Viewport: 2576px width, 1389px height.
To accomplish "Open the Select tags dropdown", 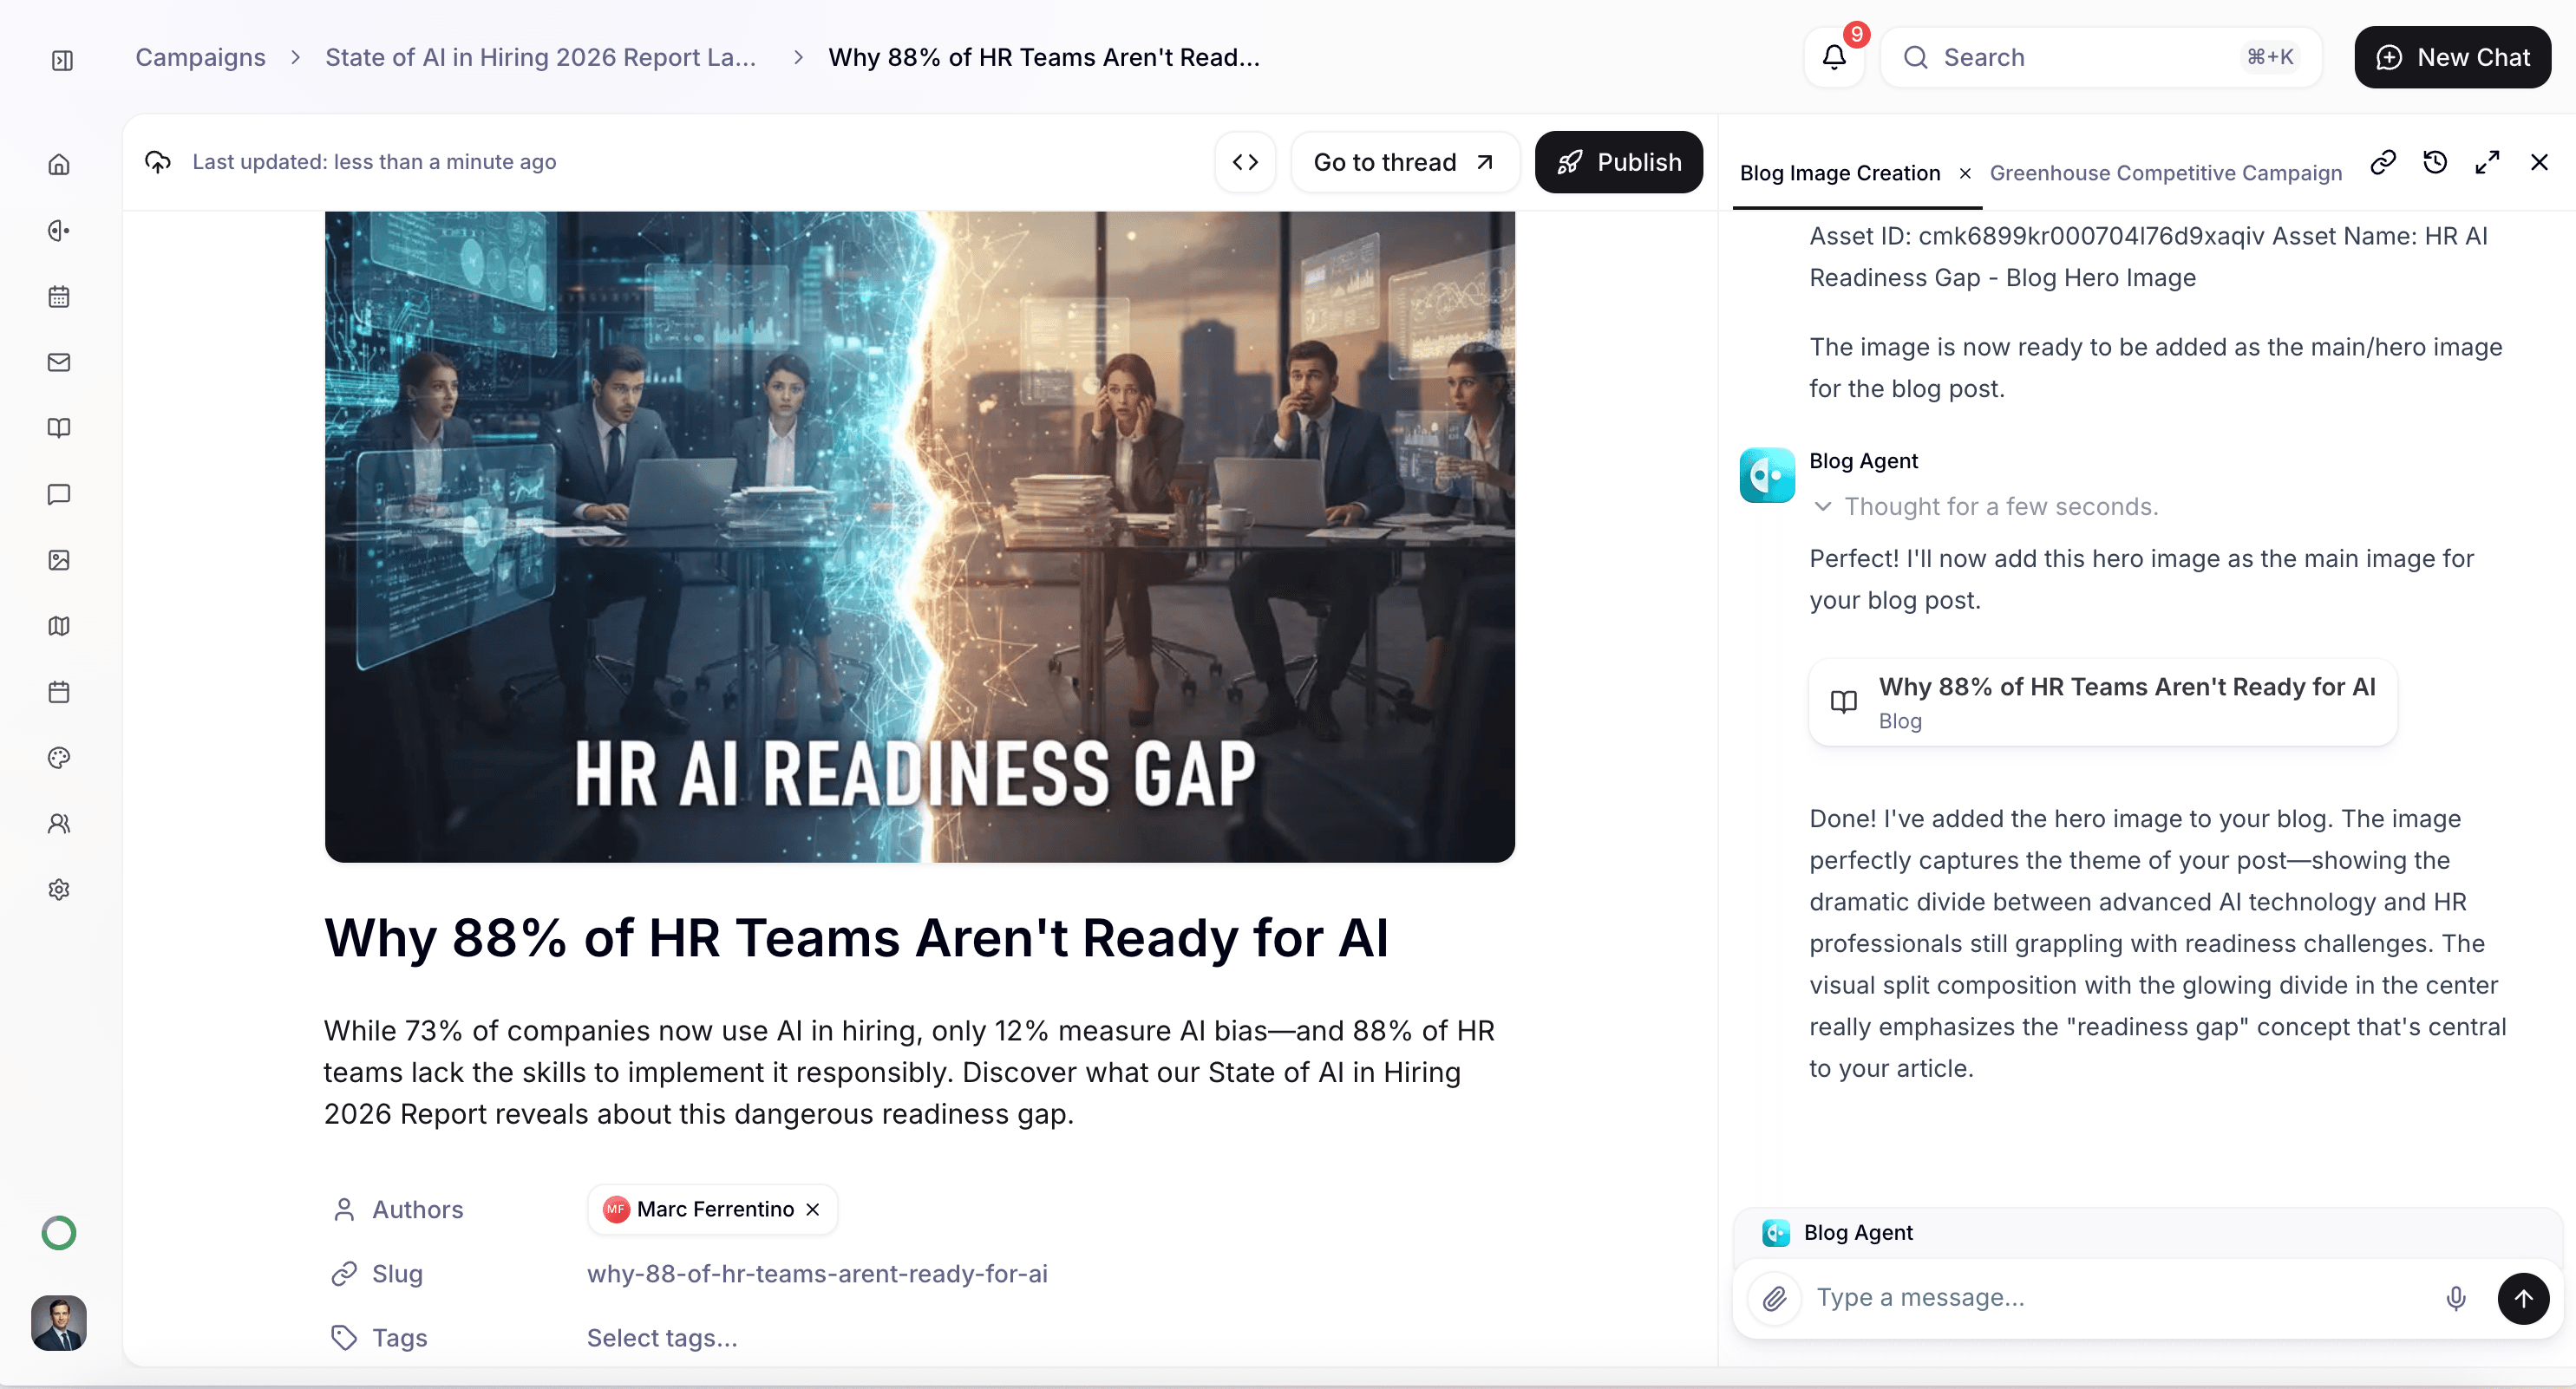I will 662,1338.
